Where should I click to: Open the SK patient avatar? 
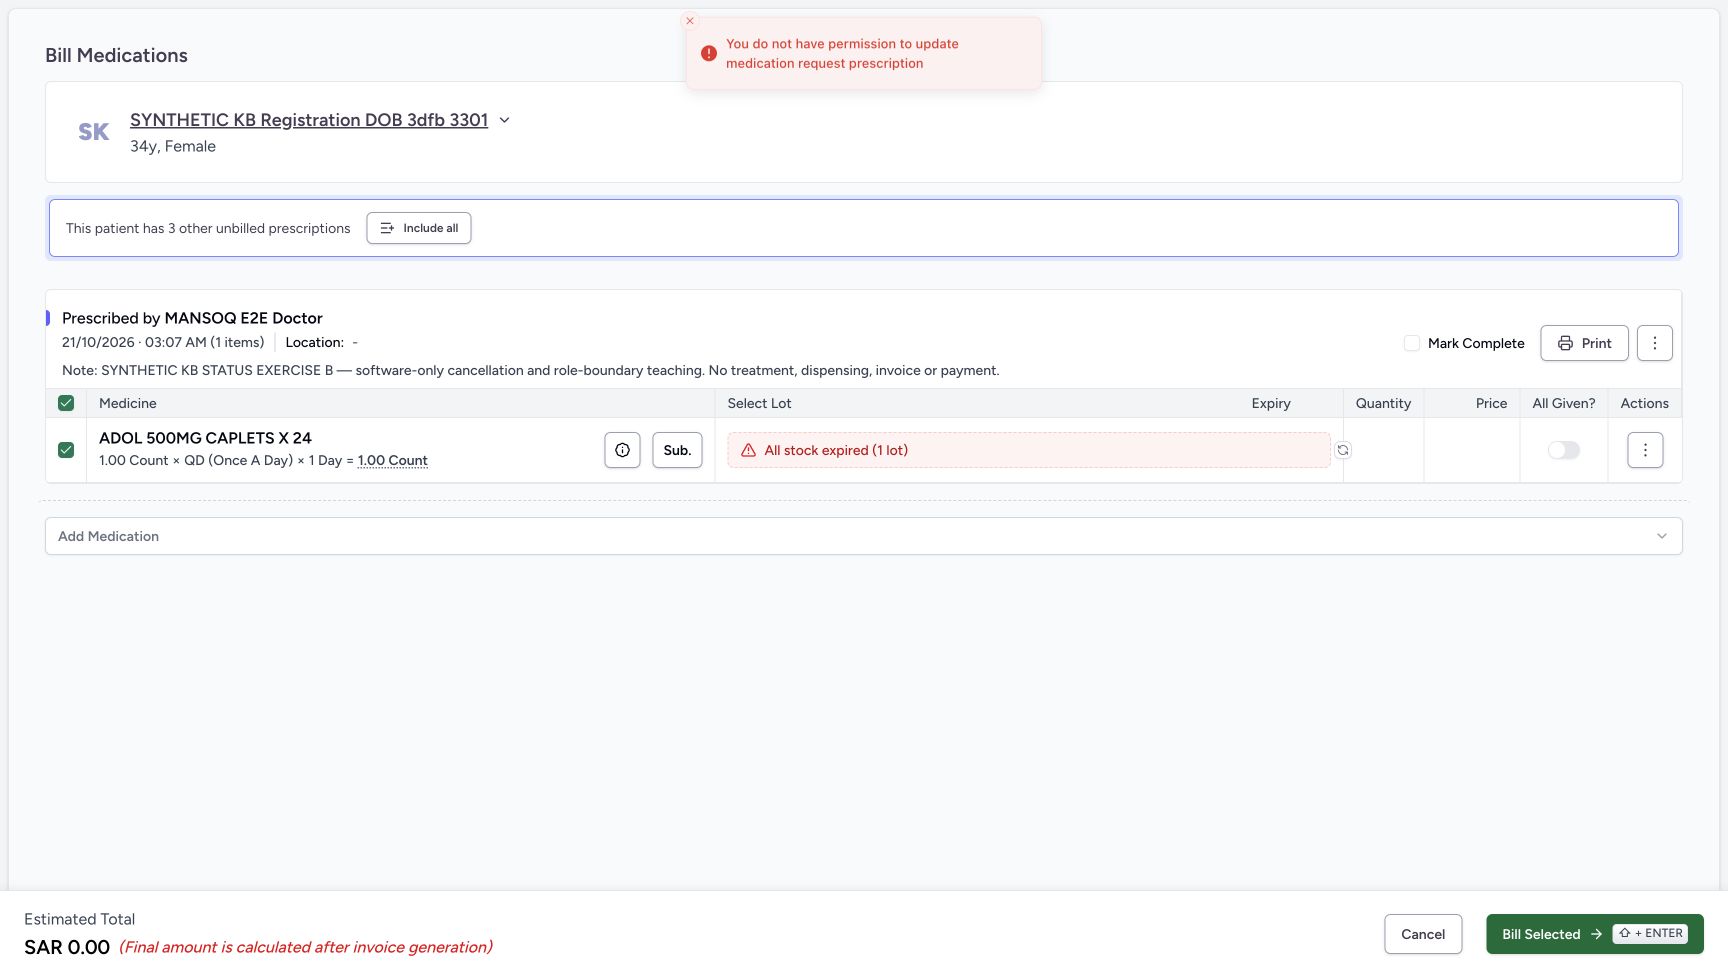(94, 132)
